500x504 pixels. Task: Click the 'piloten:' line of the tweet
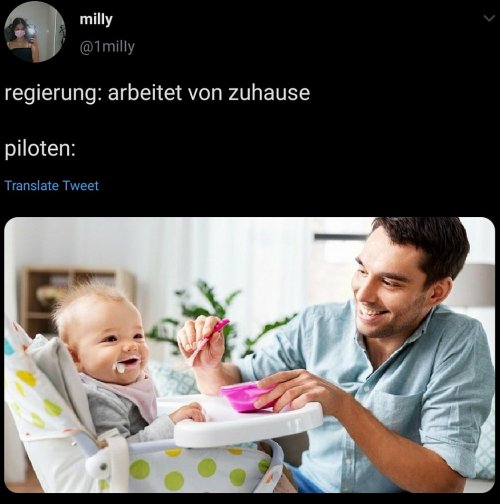coord(40,148)
